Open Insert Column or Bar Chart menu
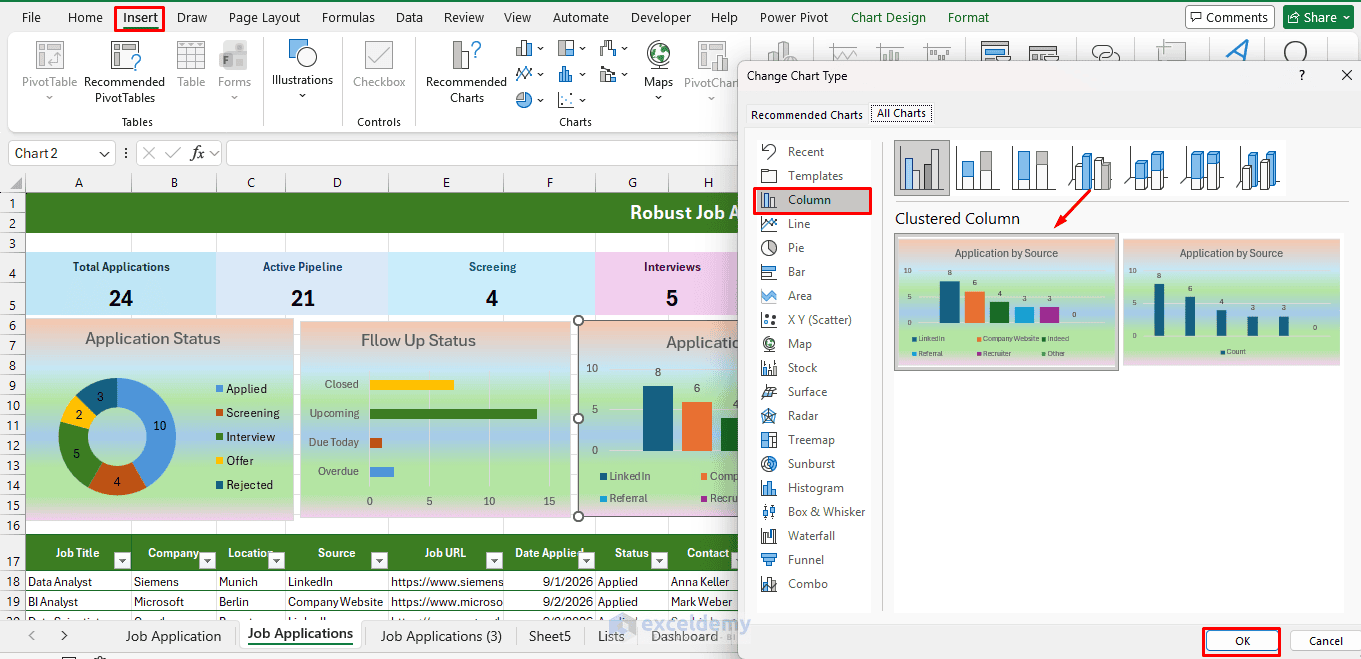The image size is (1361, 659). tap(529, 48)
